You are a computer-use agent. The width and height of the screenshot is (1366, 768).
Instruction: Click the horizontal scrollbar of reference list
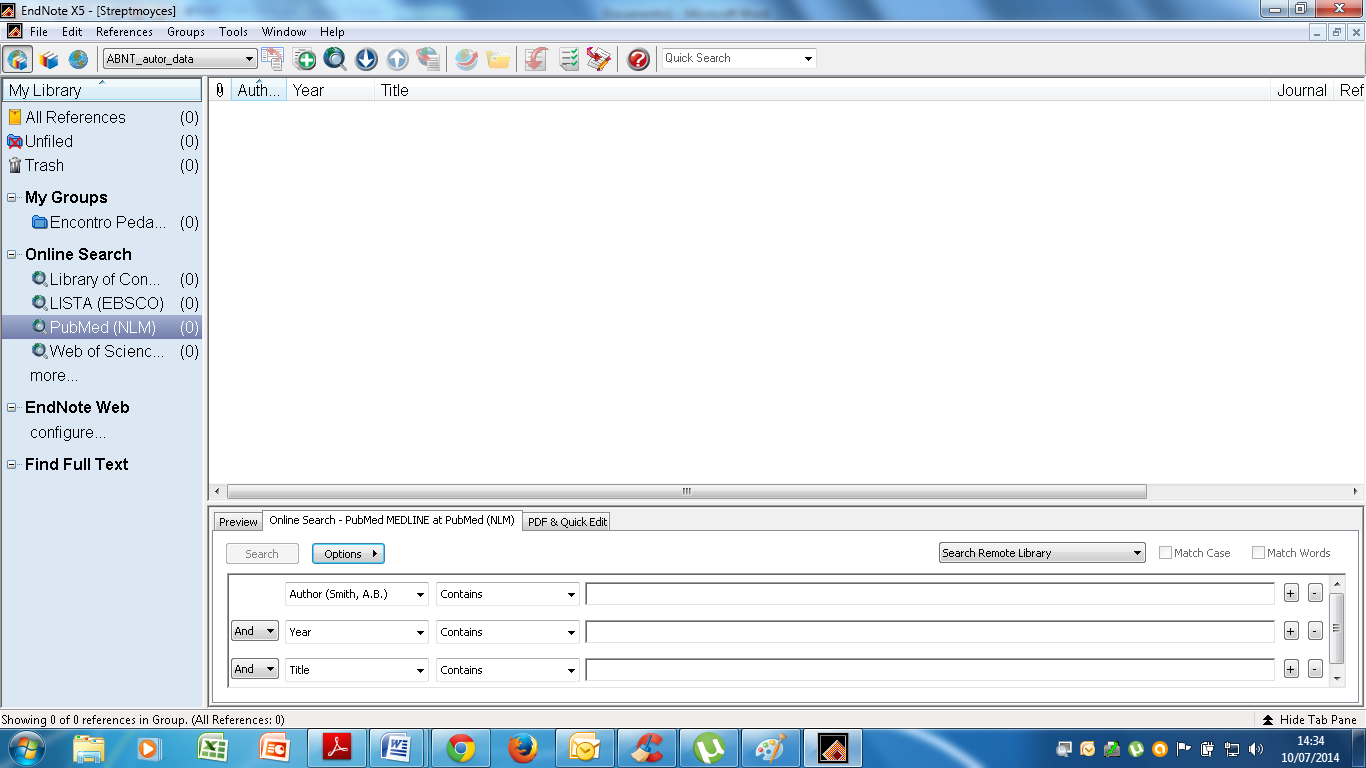[686, 492]
